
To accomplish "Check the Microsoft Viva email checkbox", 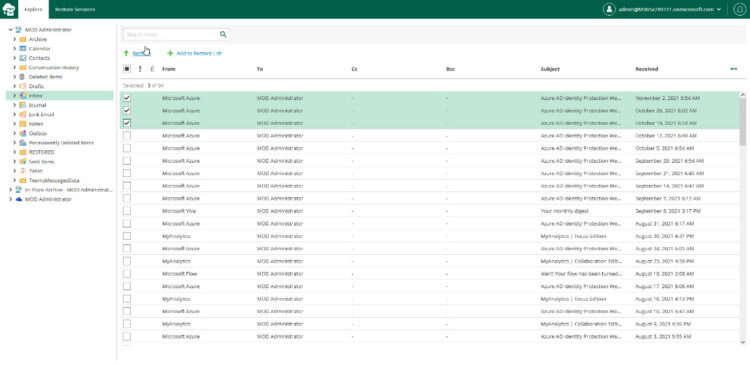I will tap(127, 211).
